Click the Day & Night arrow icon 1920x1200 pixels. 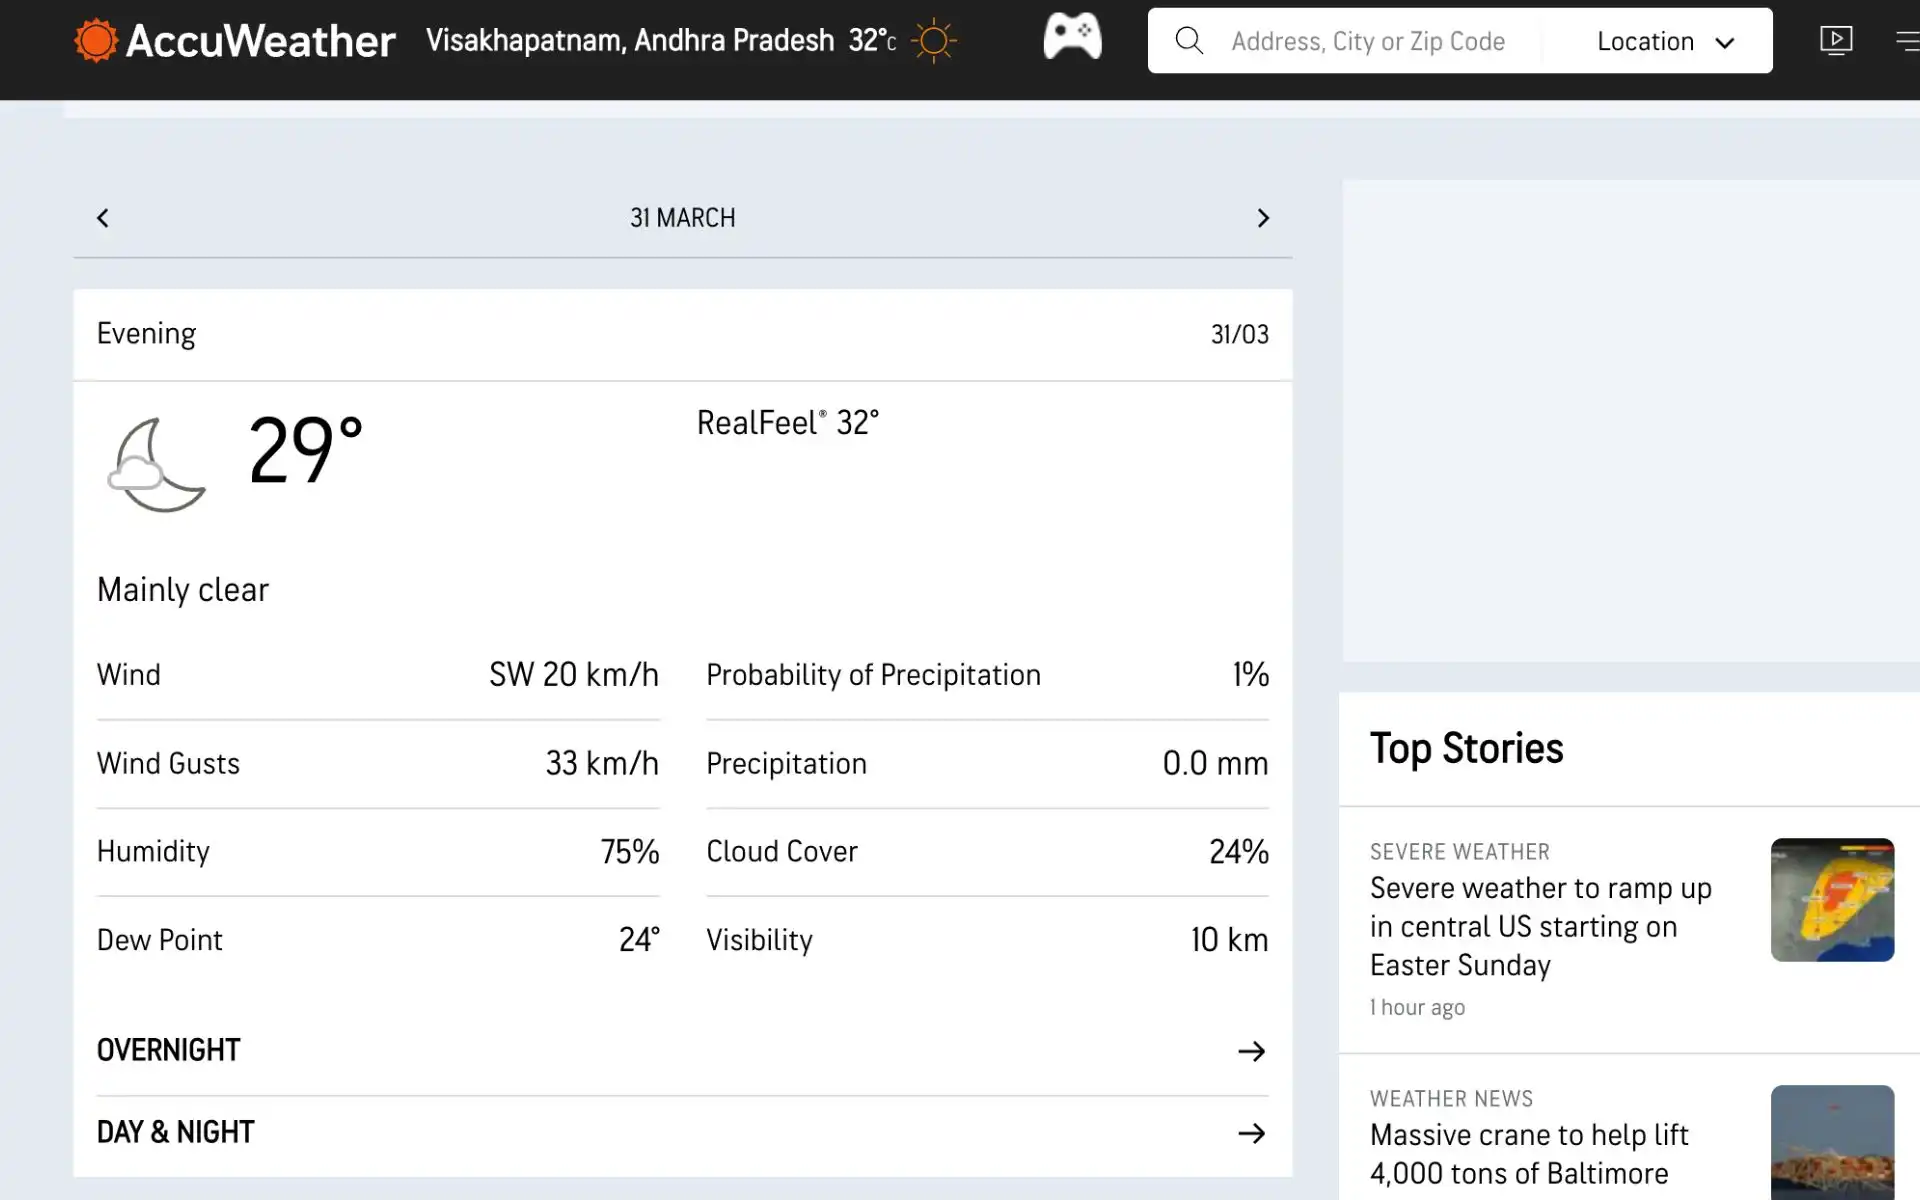point(1251,1133)
